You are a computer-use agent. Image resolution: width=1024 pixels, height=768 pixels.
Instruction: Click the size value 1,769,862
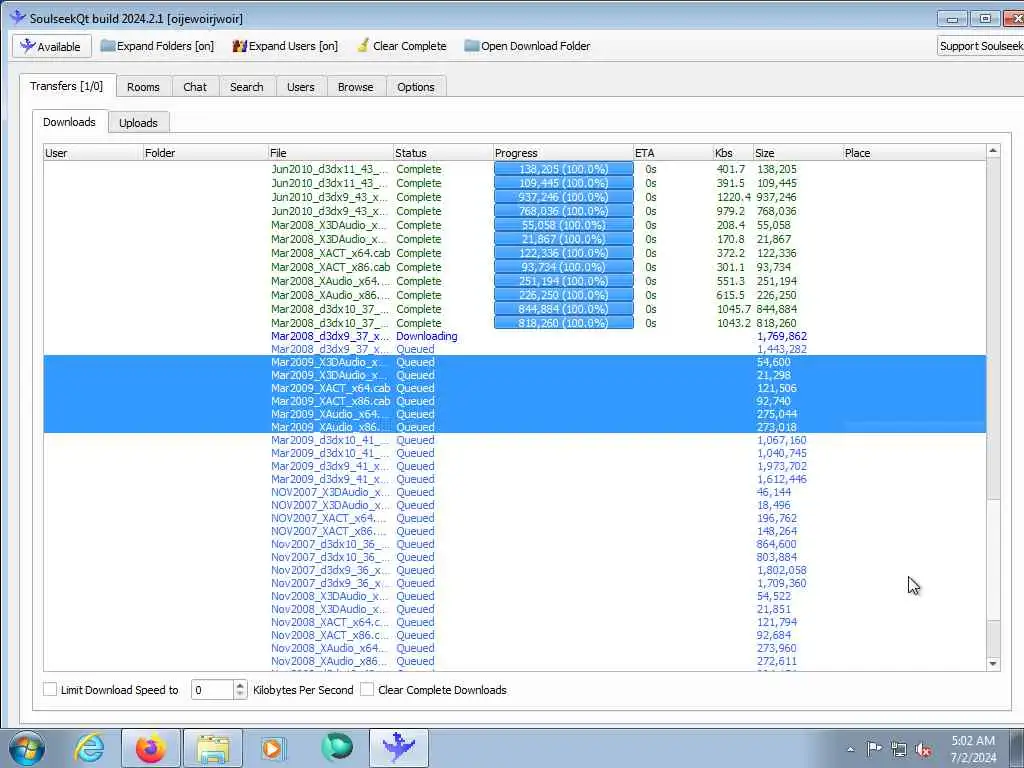pos(782,336)
